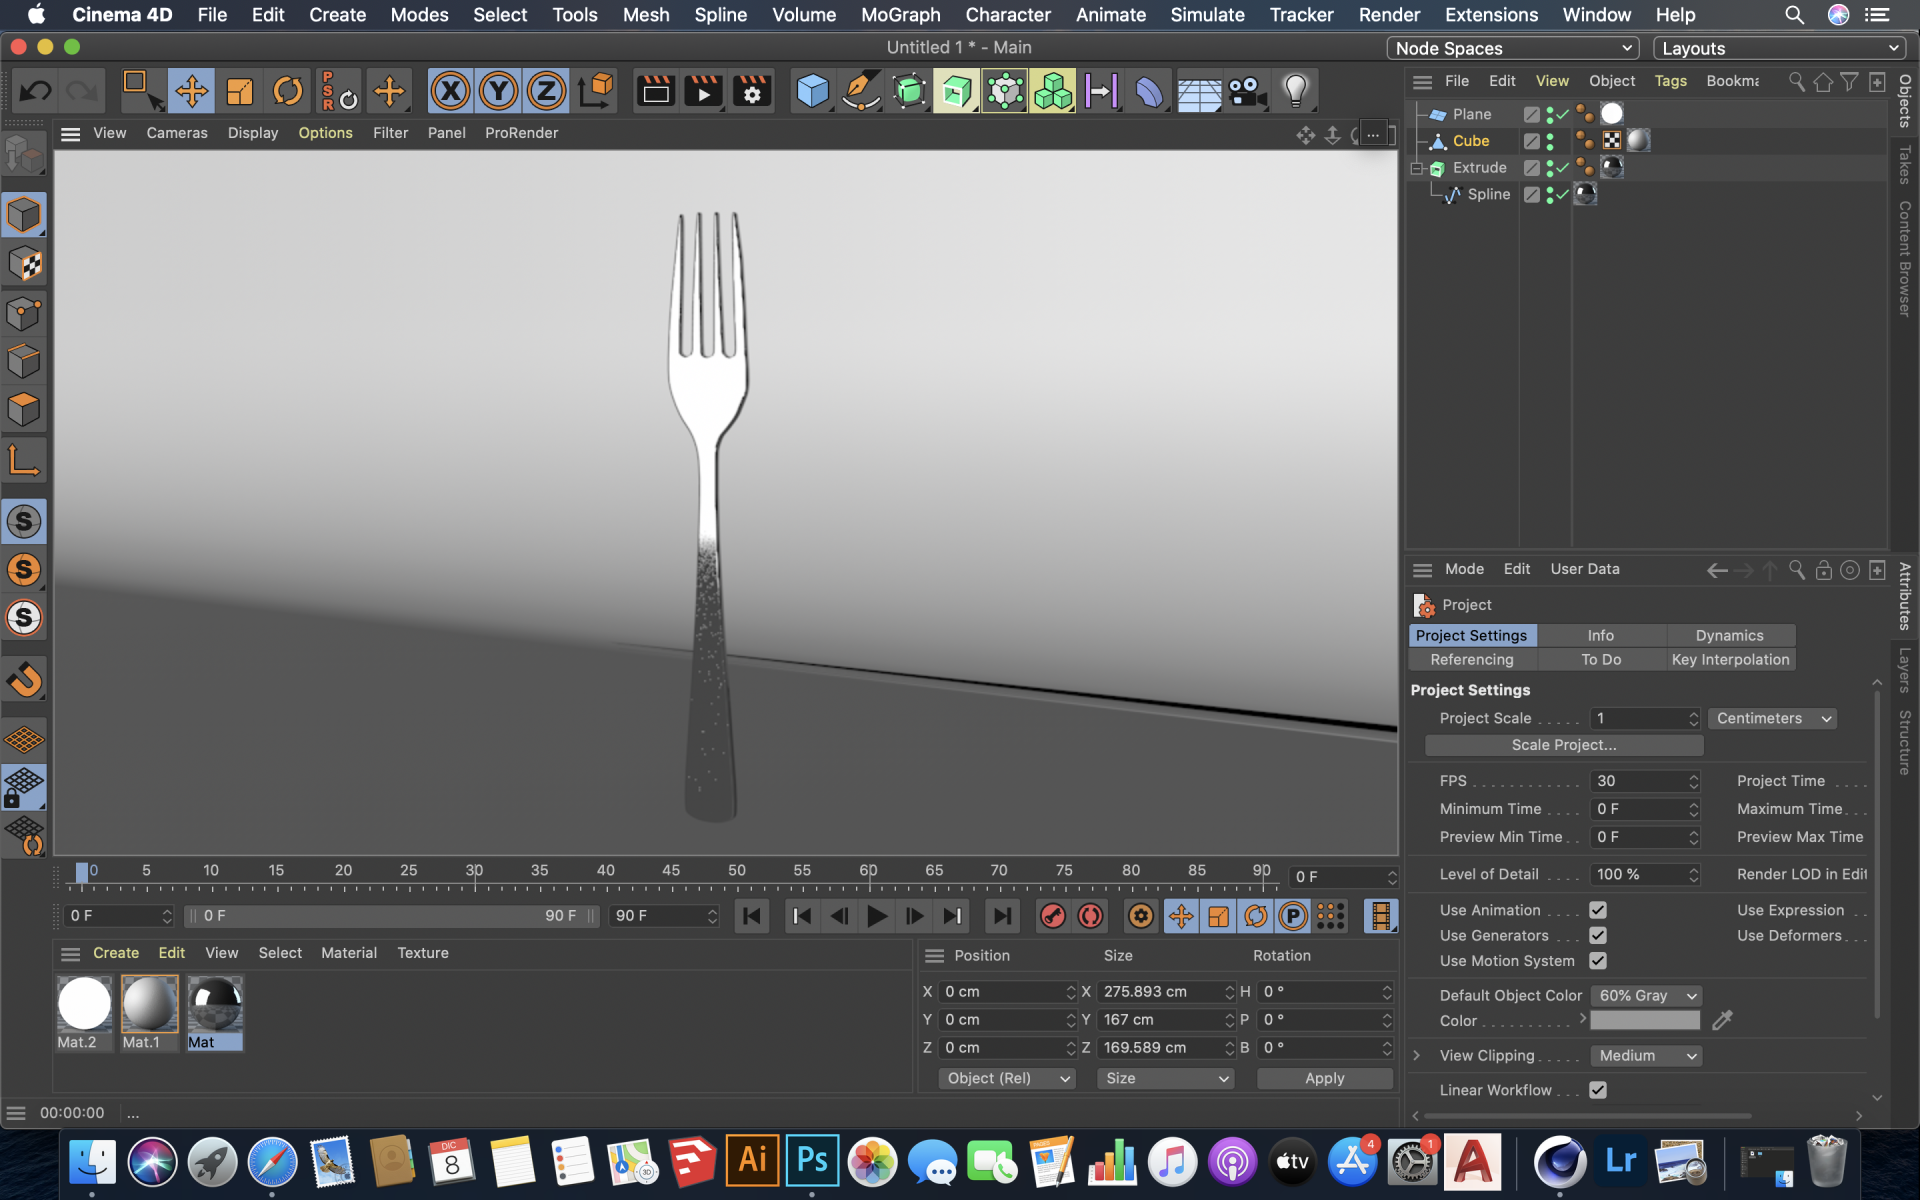Open the Centimeters unit dropdown
Screen dimensions: 1920x1200
[x=1772, y=718]
